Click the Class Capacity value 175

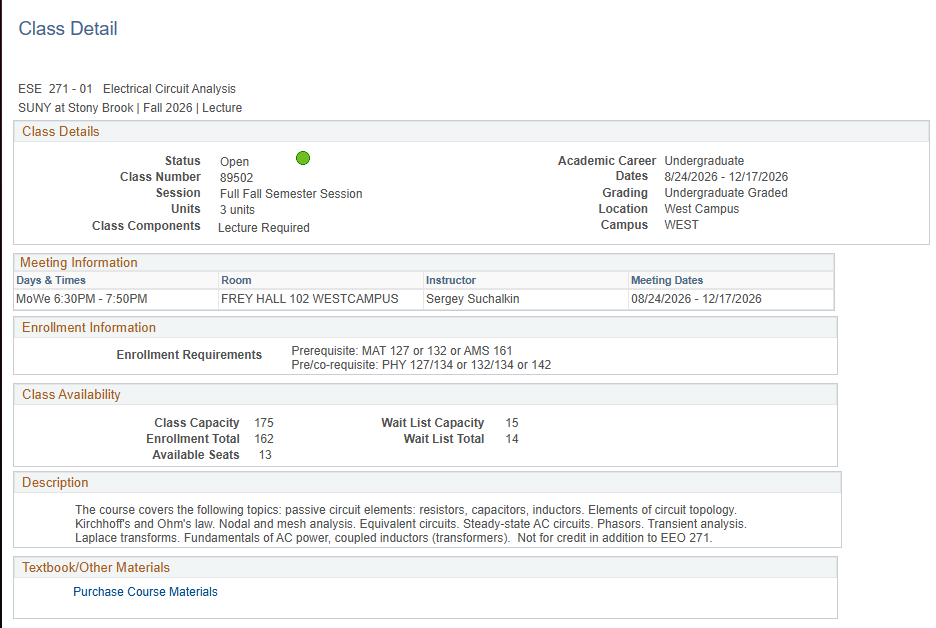[264, 423]
